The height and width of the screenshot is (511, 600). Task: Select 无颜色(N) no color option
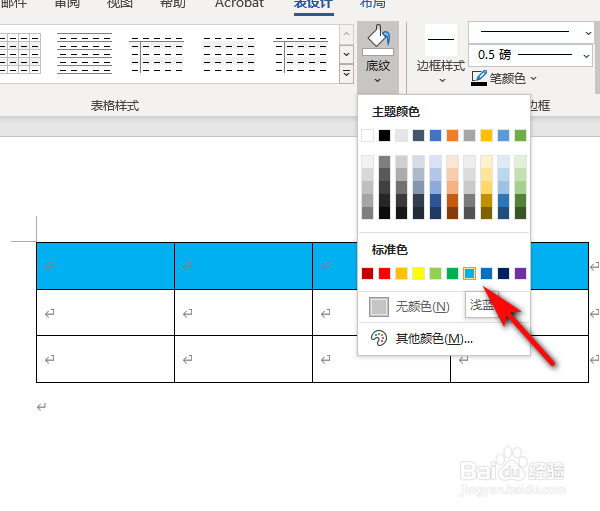[x=410, y=307]
